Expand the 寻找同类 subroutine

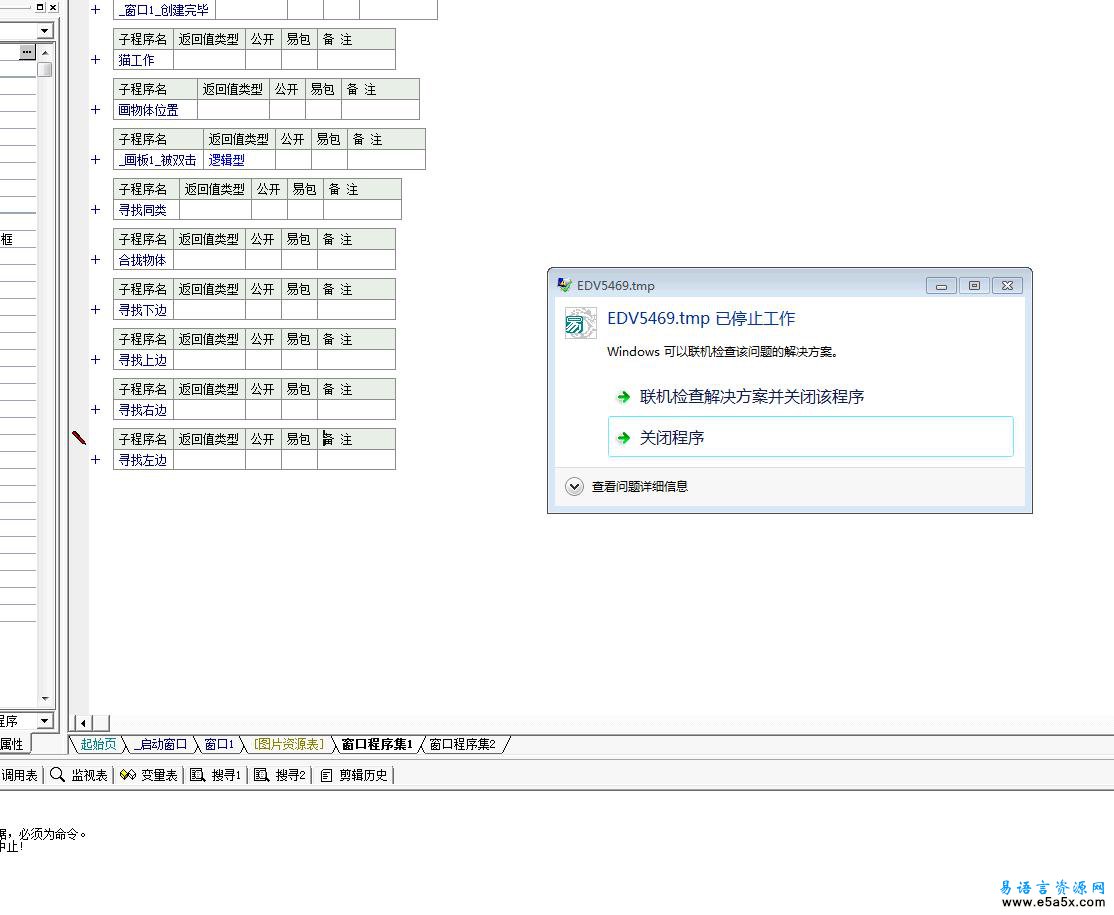point(96,210)
